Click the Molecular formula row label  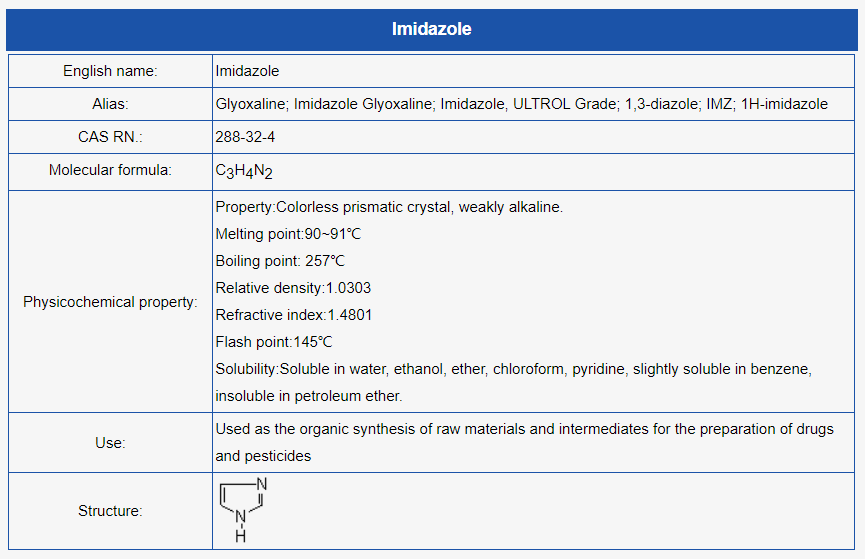coord(110,170)
